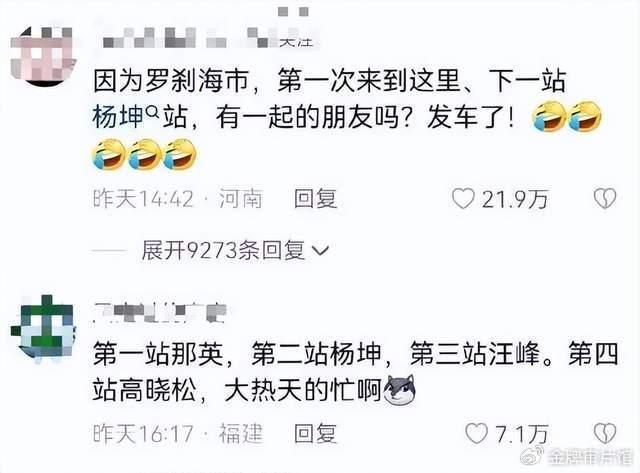
Task: Open the second commenter's green avatar
Action: click(44, 327)
